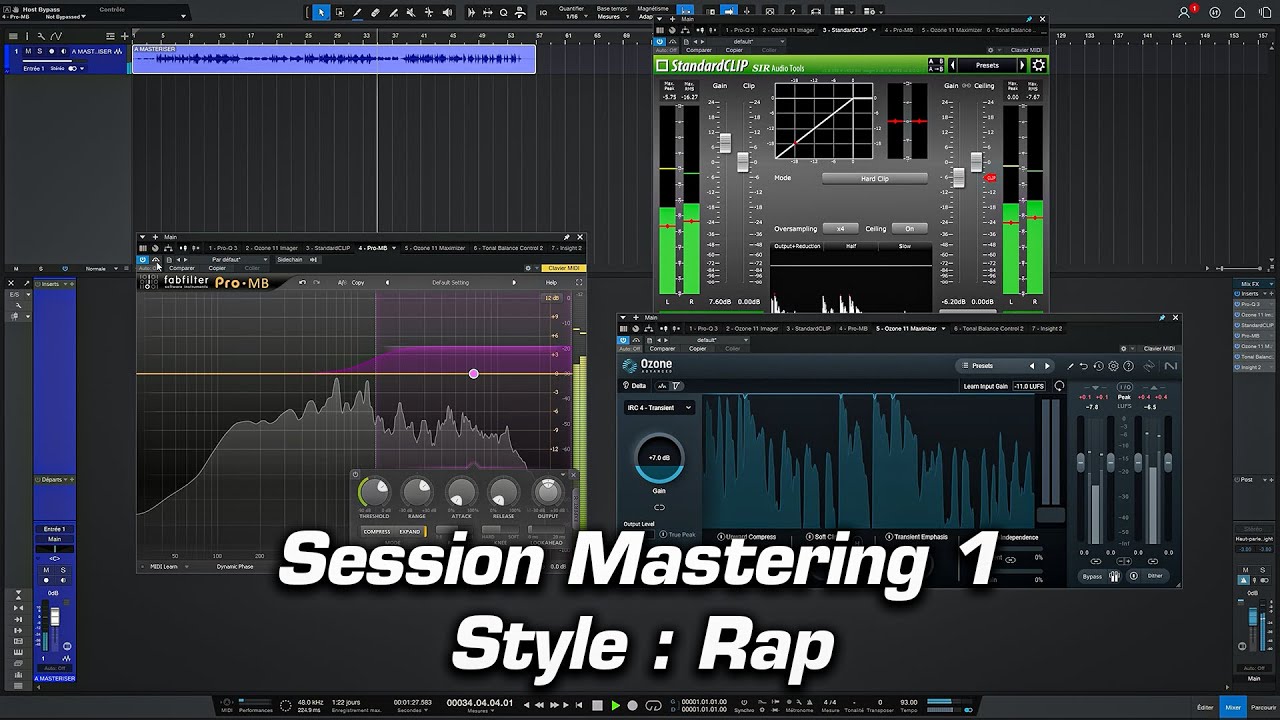Toggle Ceiling On button in StandardCLIP
The height and width of the screenshot is (720, 1280).
909,229
